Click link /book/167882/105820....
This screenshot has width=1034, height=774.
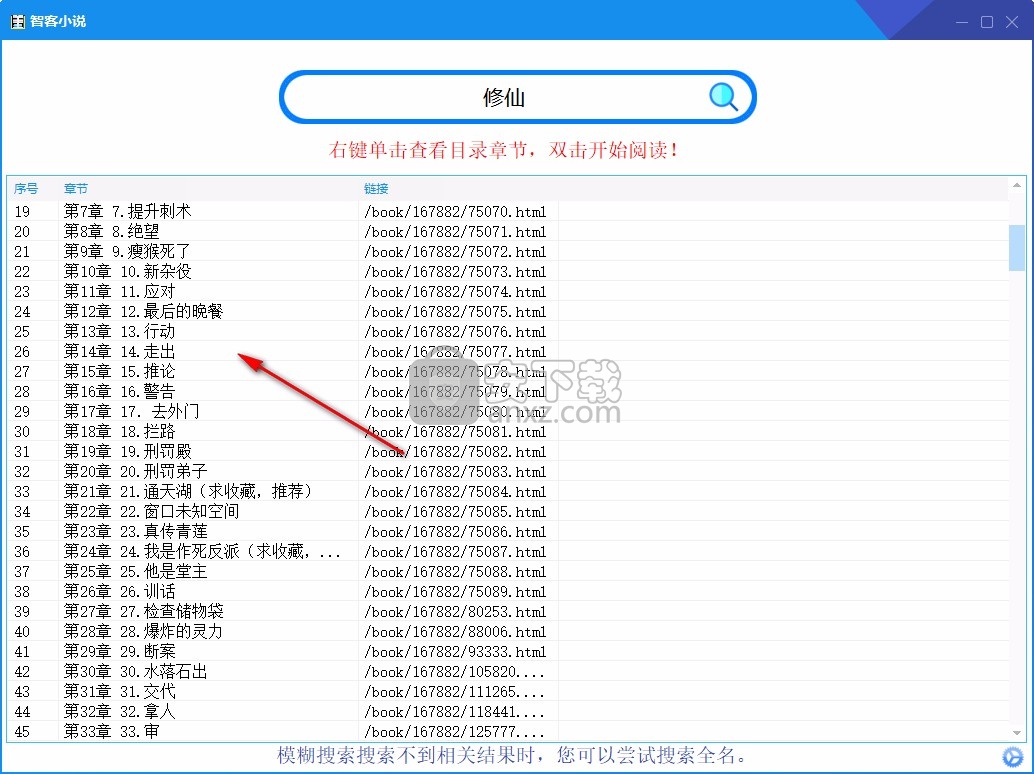(x=454, y=671)
